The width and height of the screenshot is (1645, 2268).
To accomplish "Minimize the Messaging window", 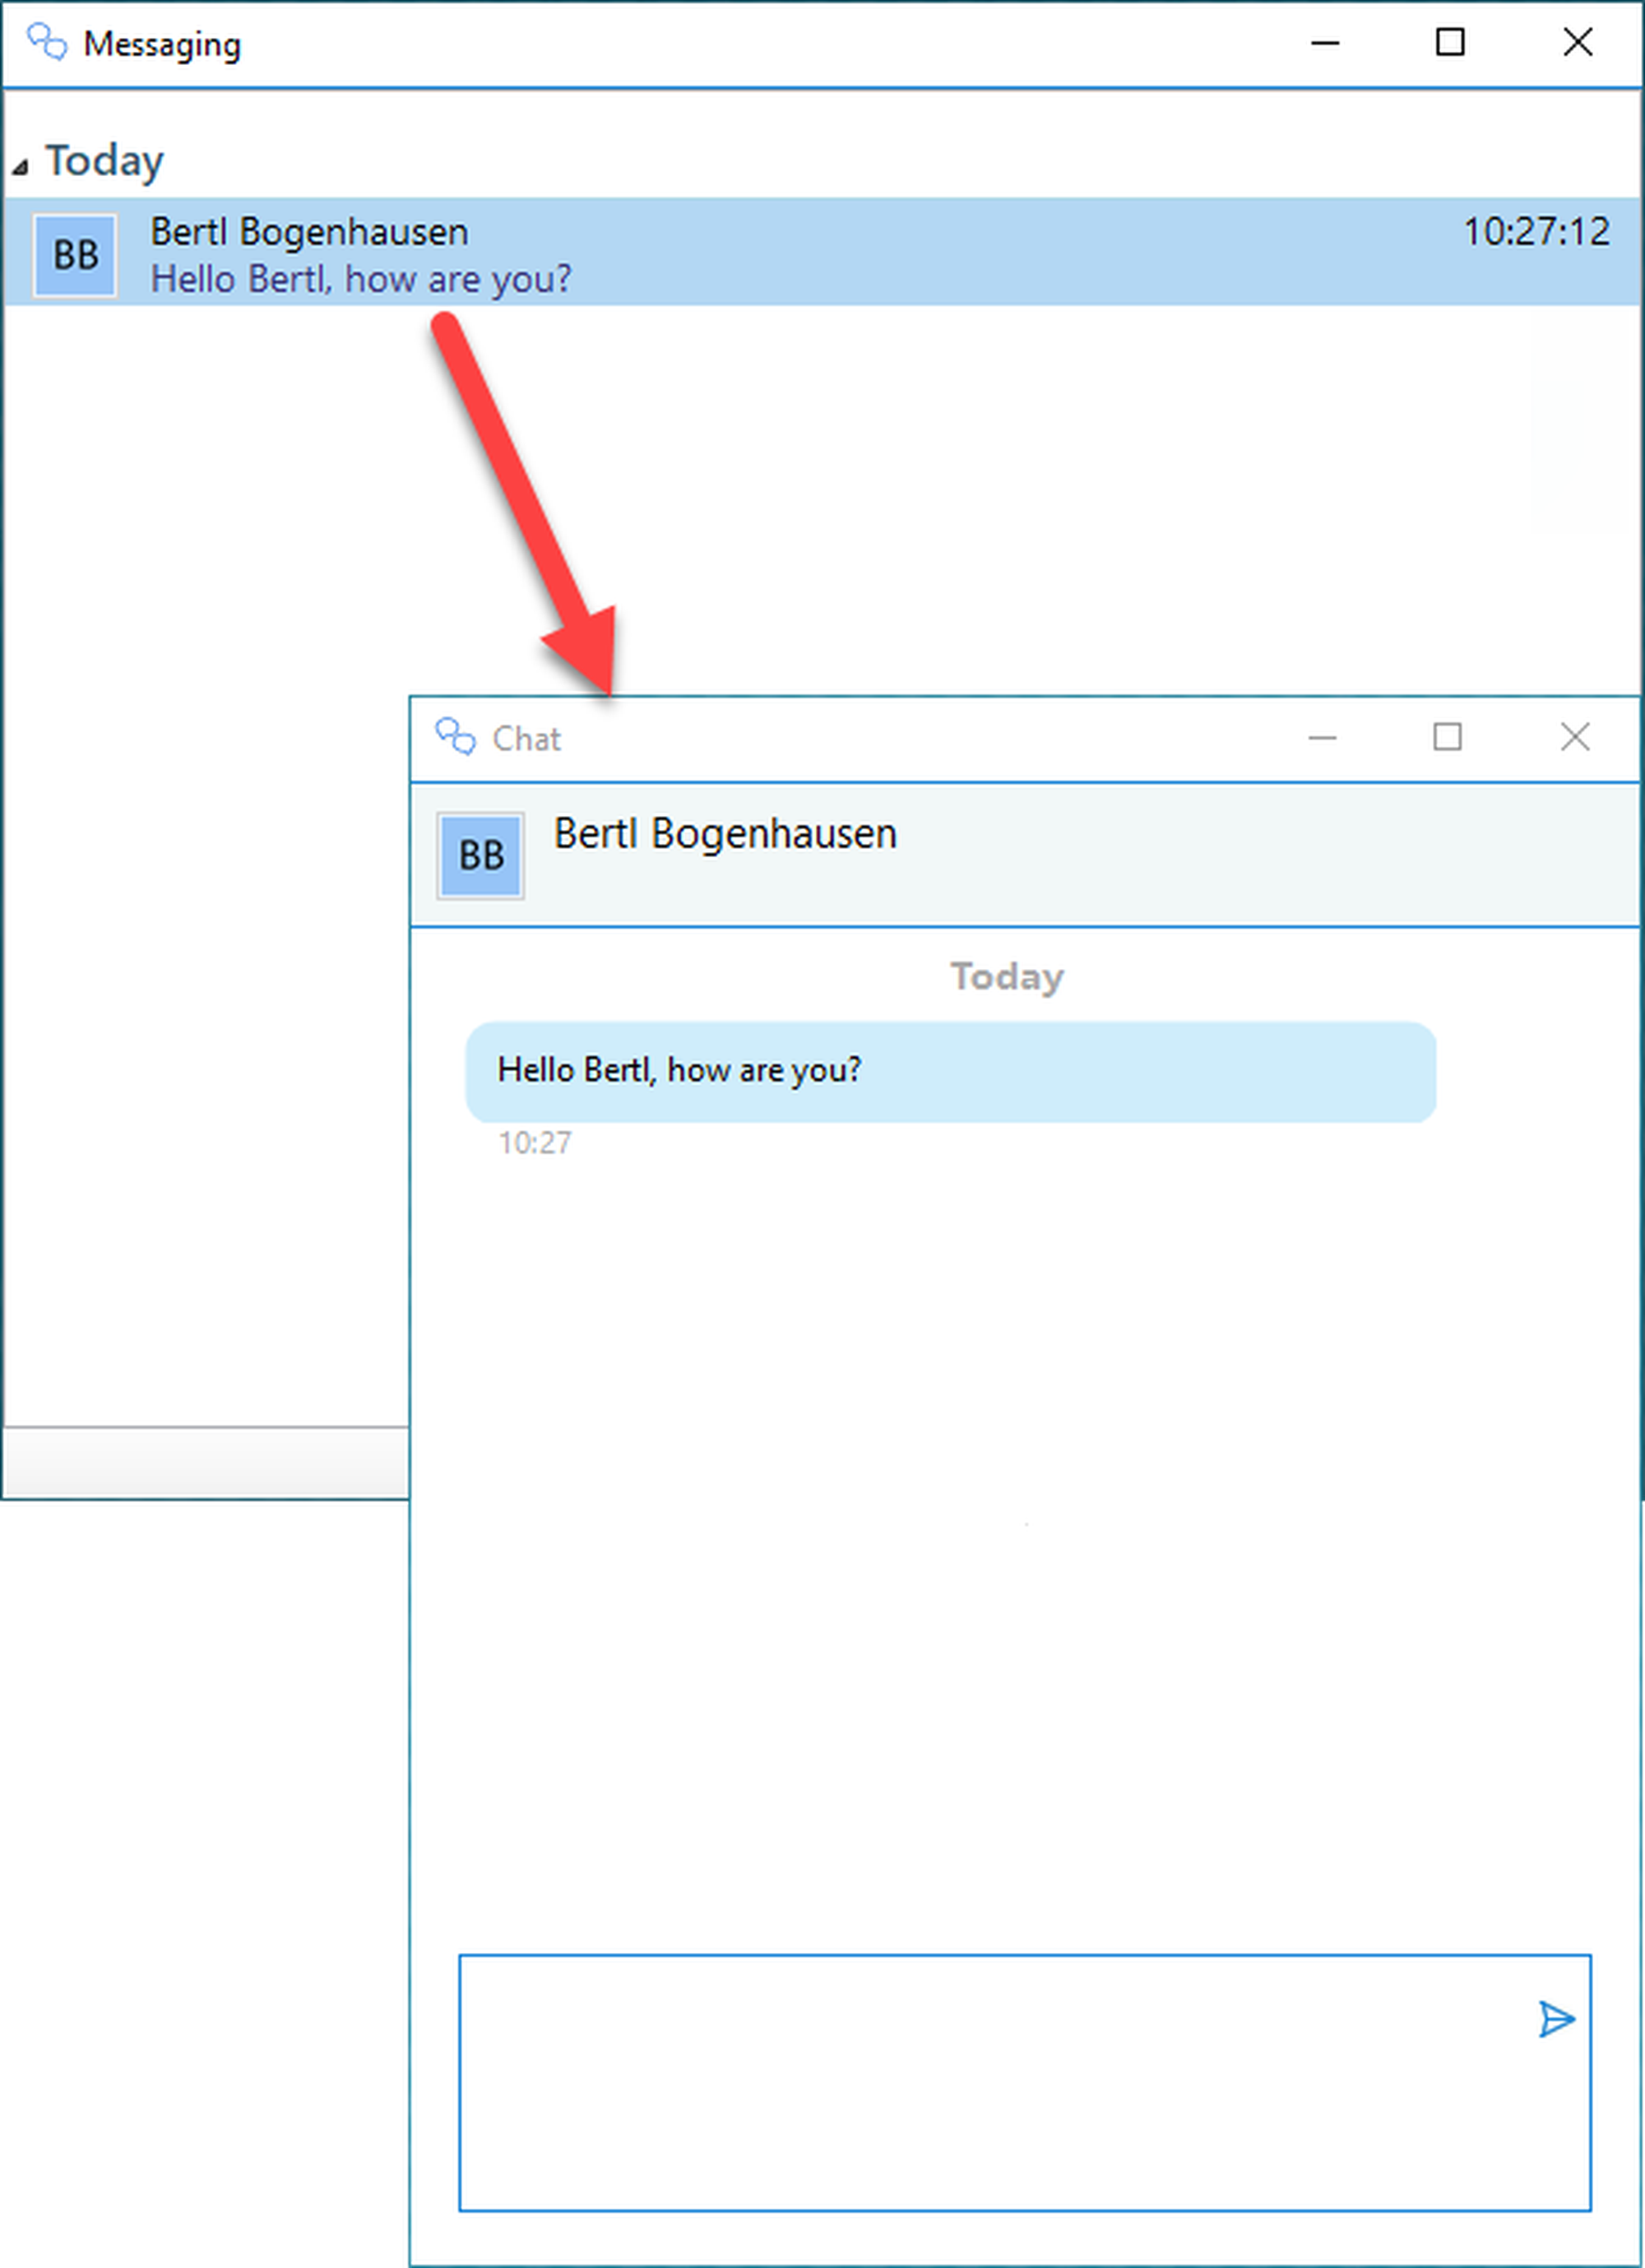I will tap(1325, 43).
